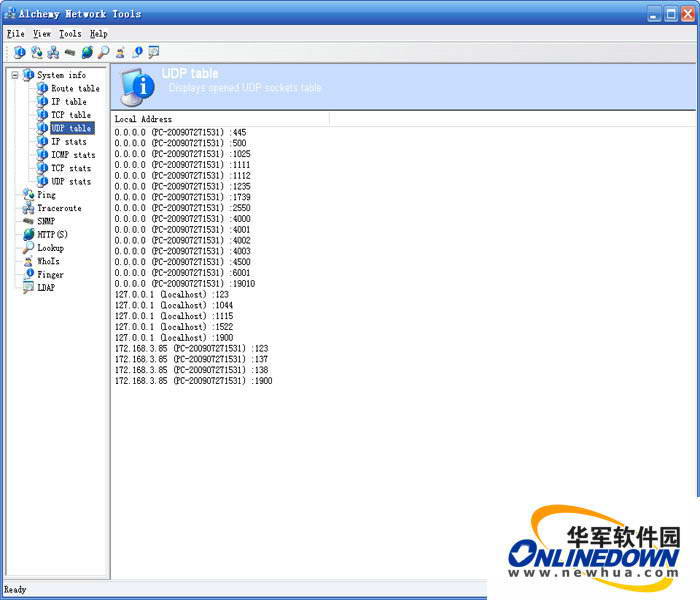Select IP table in the tree

click(x=69, y=102)
